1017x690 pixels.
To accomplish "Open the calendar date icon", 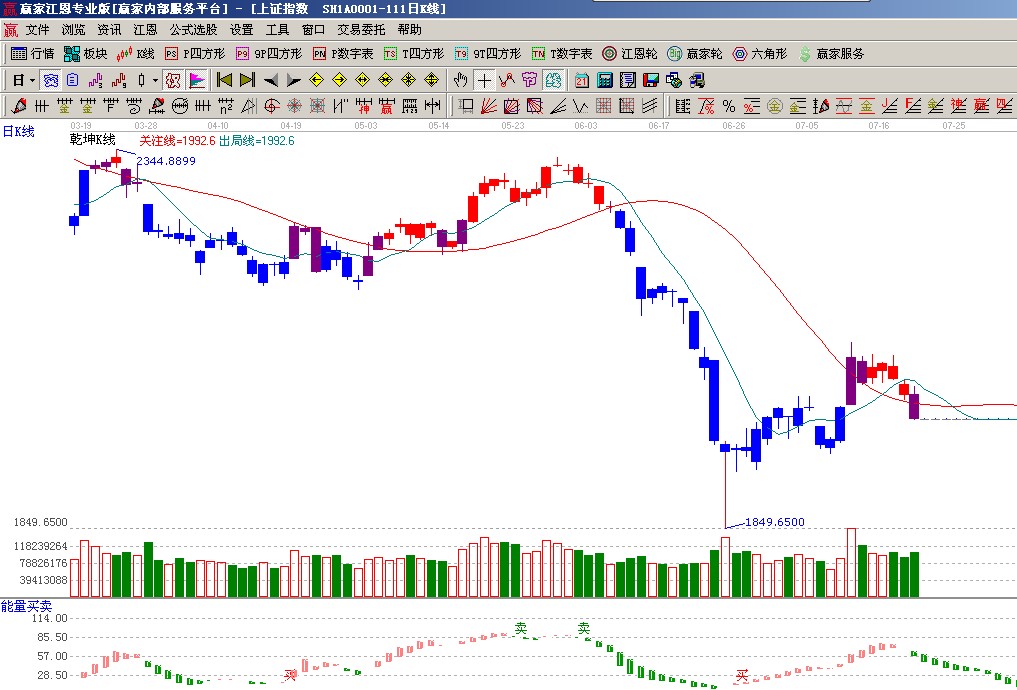I will [581, 80].
